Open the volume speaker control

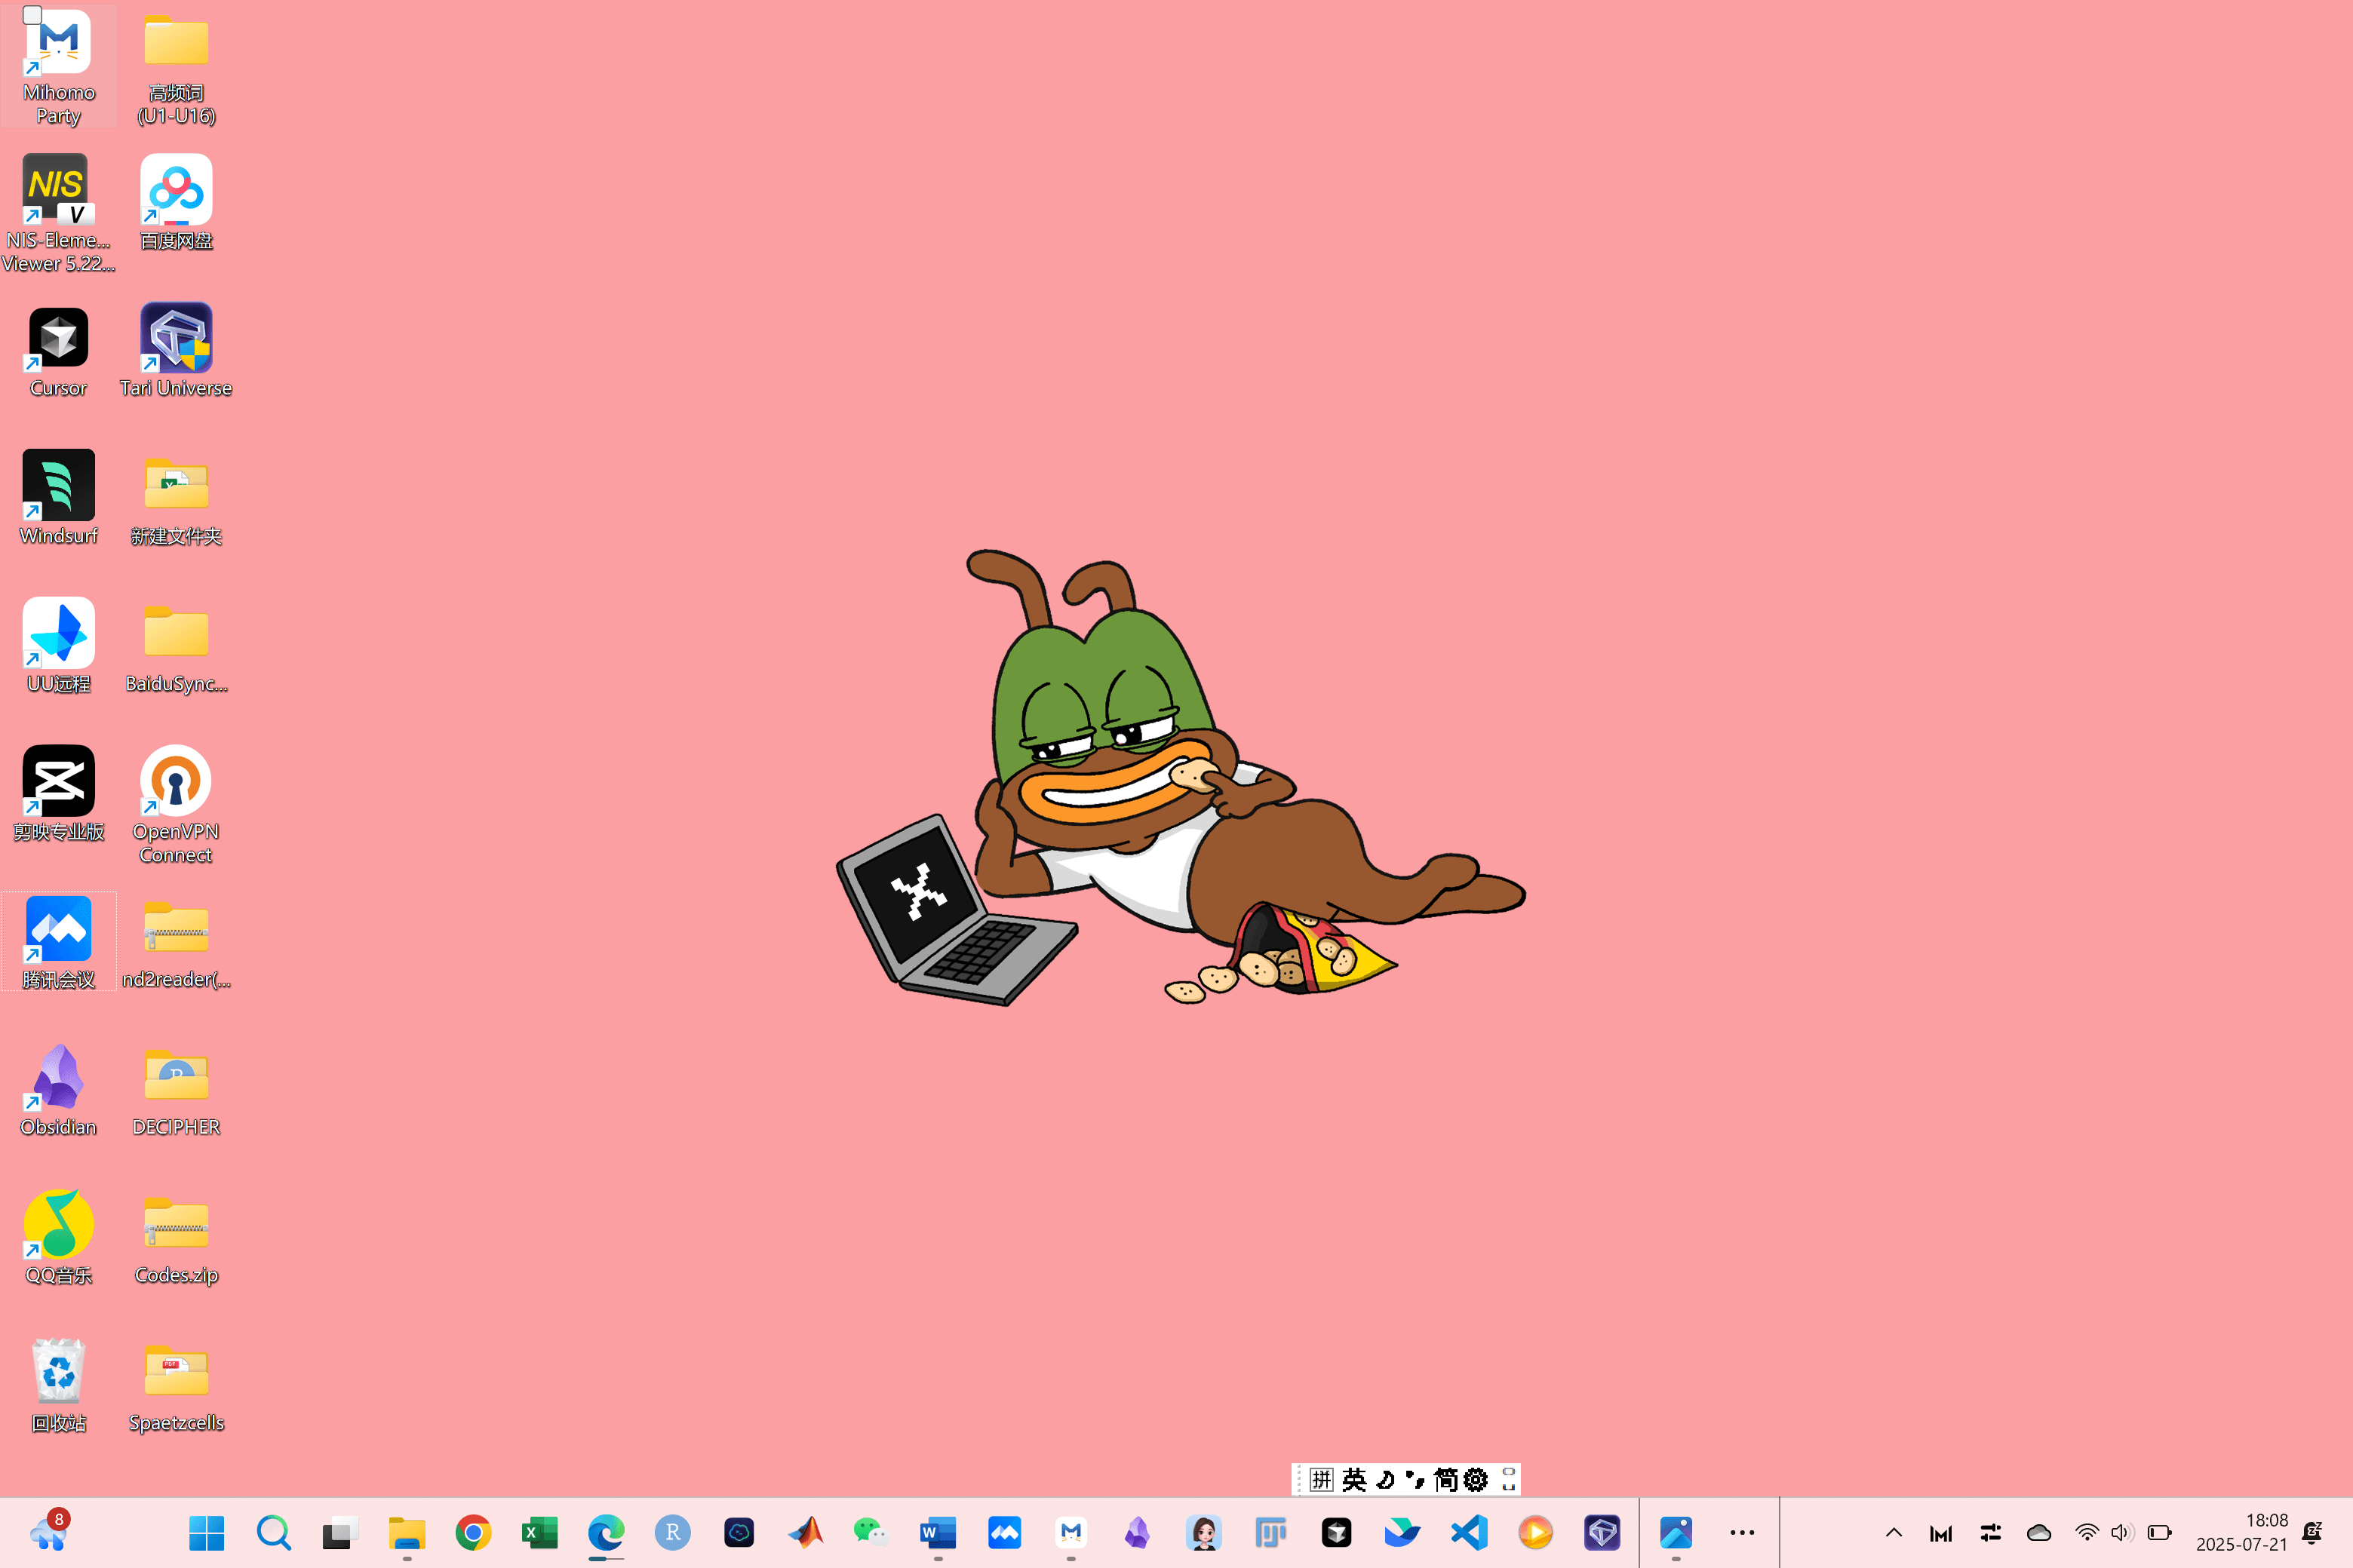(2123, 1532)
